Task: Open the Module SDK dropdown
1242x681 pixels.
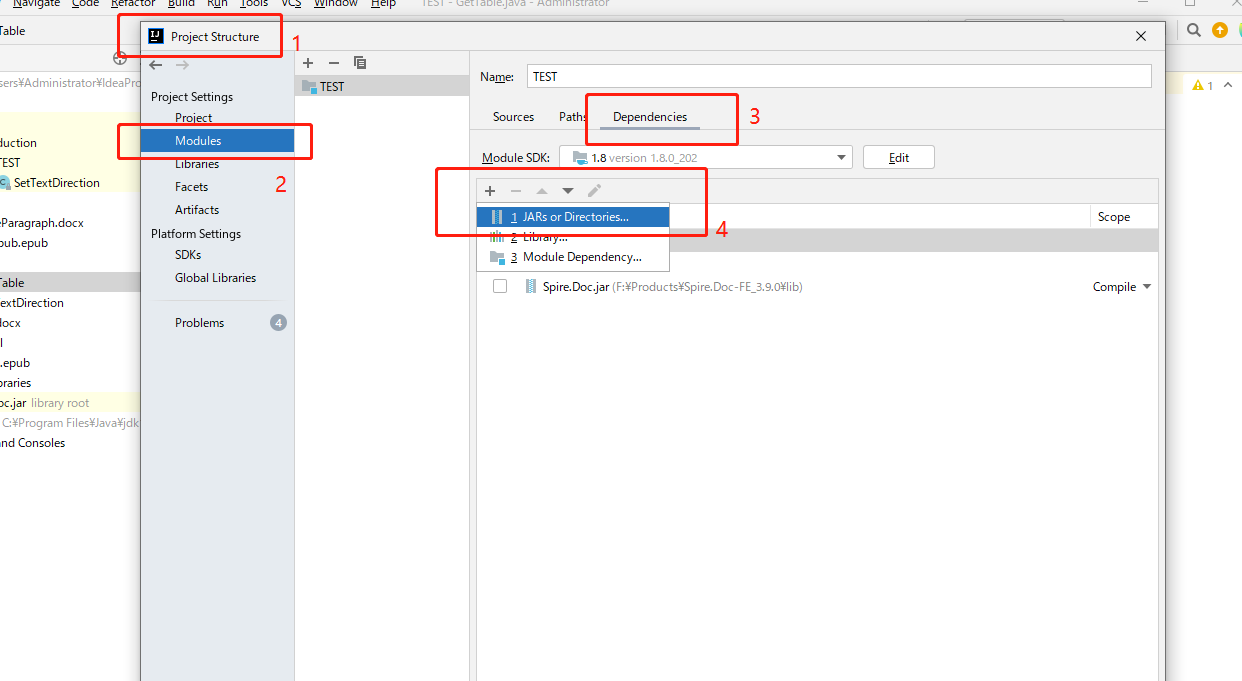Action: click(x=706, y=157)
